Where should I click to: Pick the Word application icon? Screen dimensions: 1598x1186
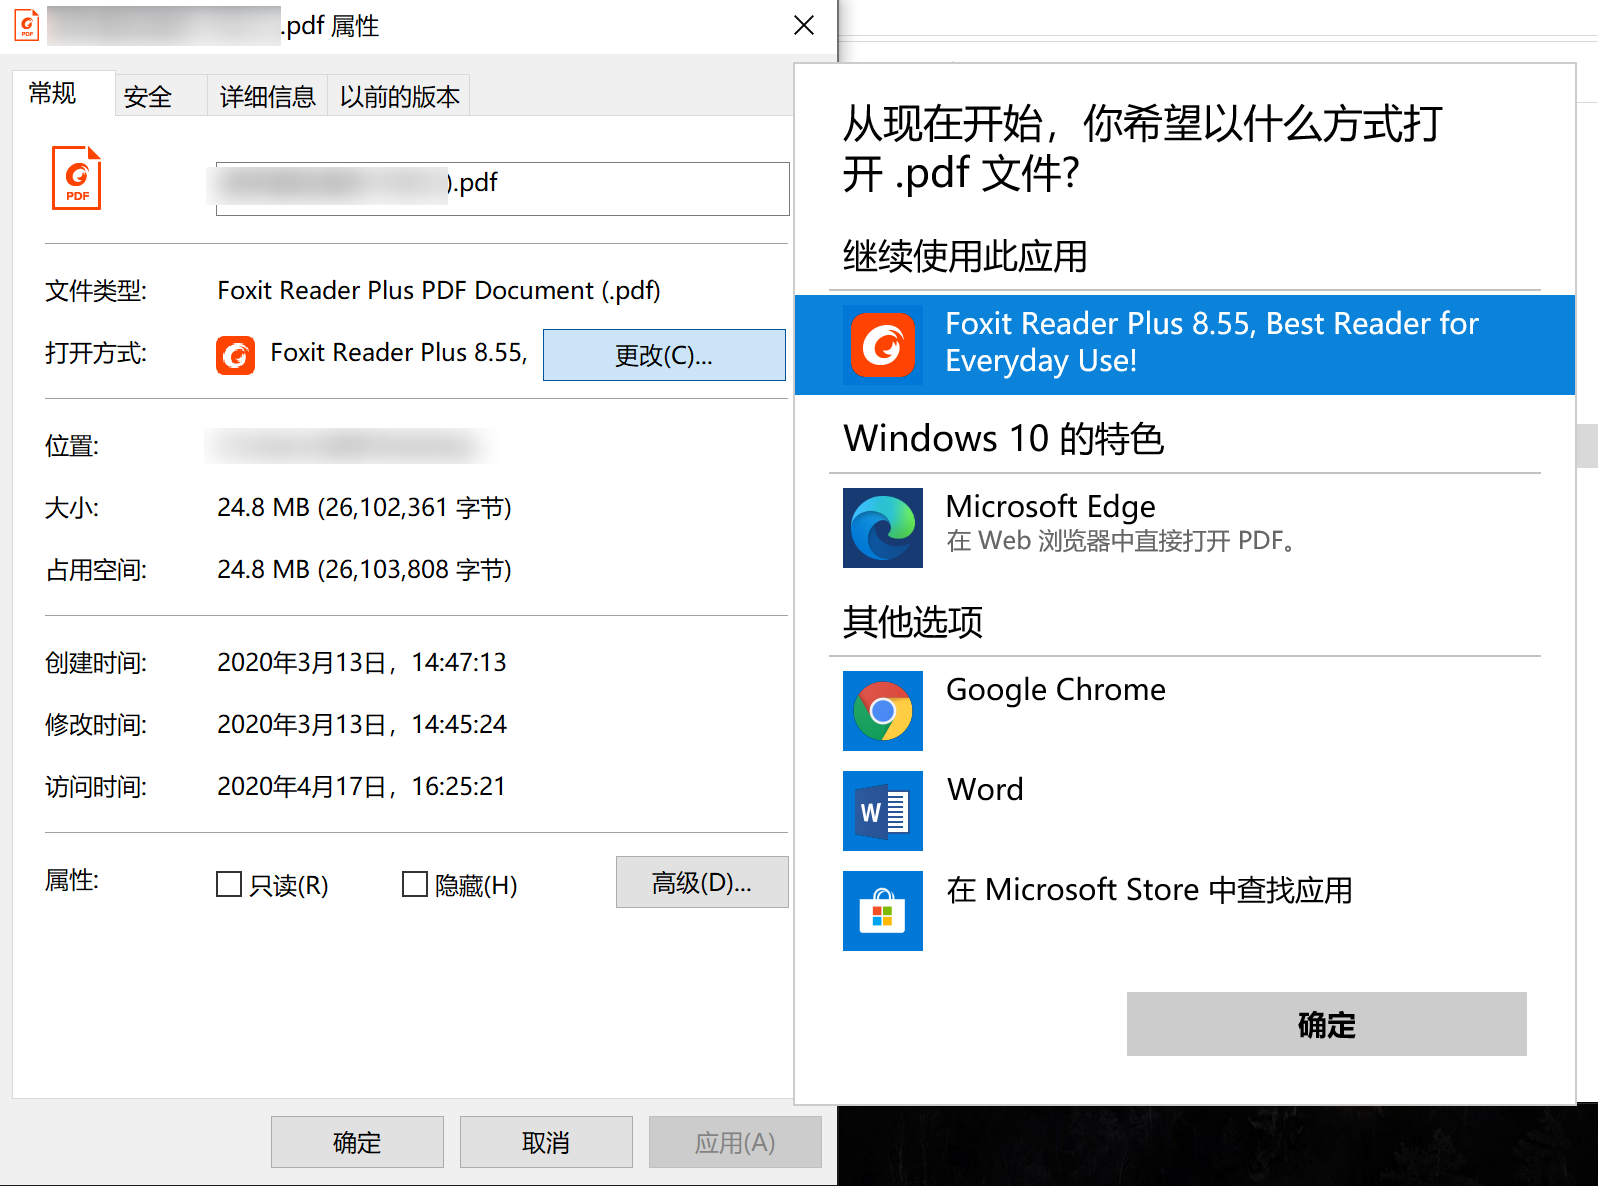(x=882, y=811)
